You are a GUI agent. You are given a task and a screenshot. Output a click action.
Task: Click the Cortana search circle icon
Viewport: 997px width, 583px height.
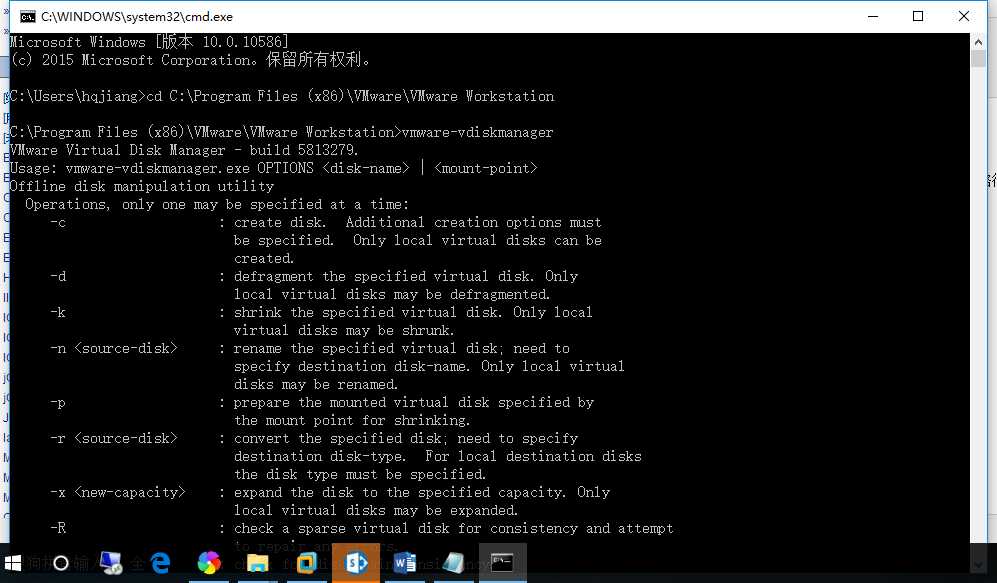pyautogui.click(x=61, y=563)
